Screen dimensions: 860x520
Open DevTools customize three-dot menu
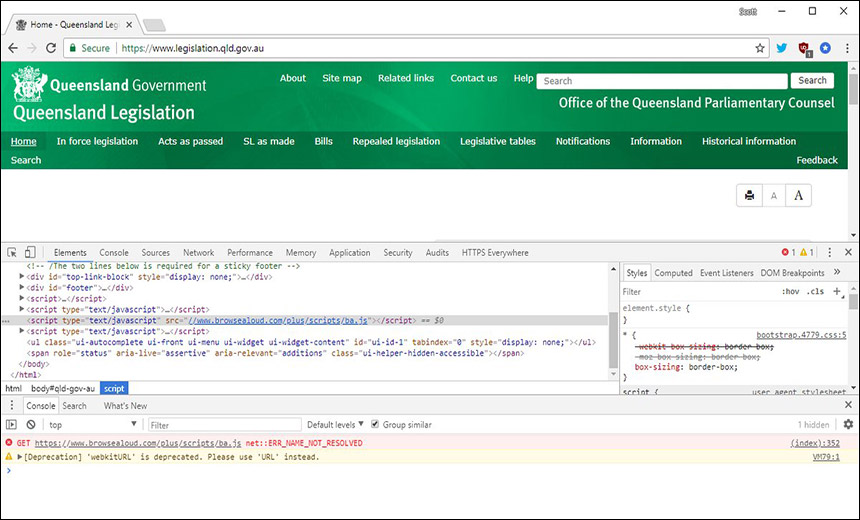tap(829, 252)
